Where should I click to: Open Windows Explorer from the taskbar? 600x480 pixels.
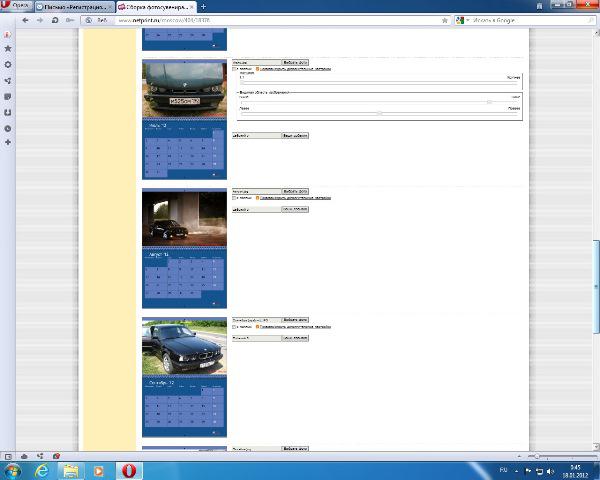coord(70,471)
